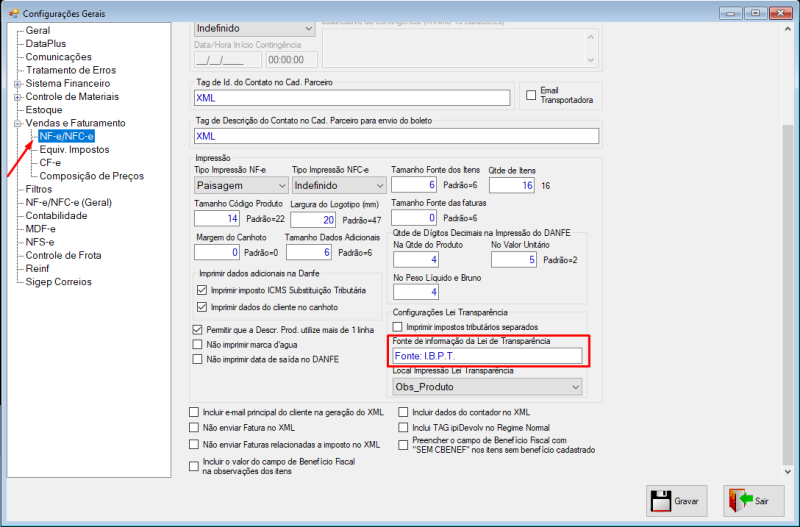Click the Largura do Logotipo field

(x=313, y=220)
